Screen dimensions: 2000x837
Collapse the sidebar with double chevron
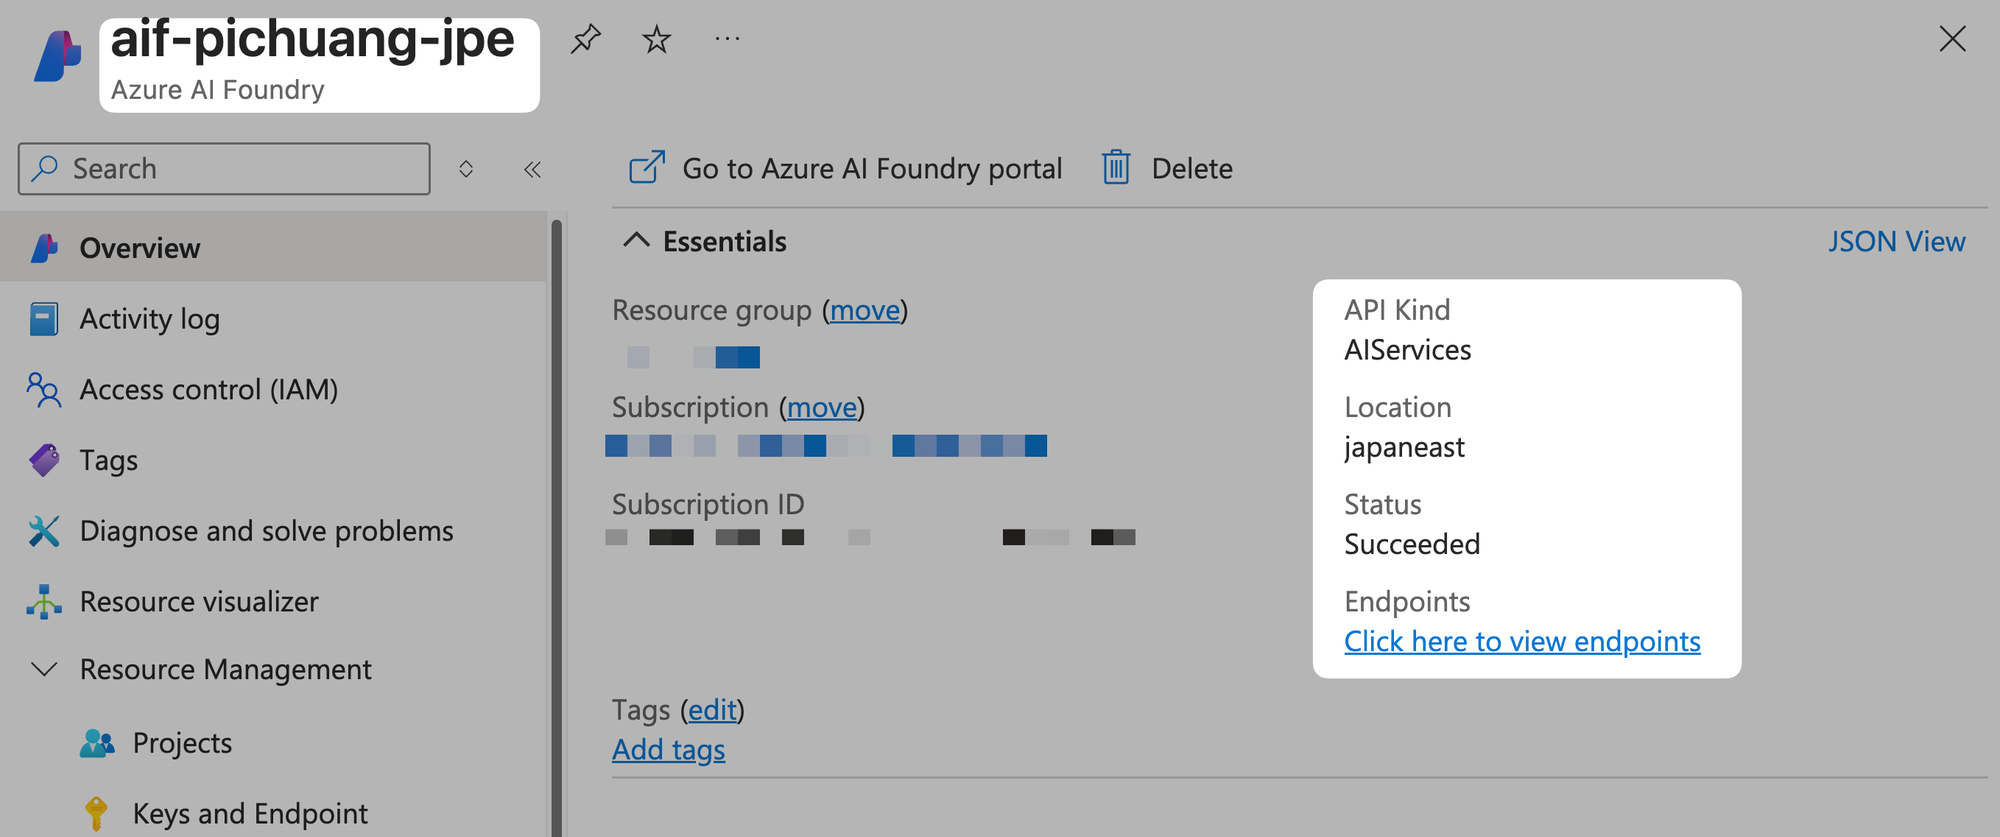[x=532, y=169]
